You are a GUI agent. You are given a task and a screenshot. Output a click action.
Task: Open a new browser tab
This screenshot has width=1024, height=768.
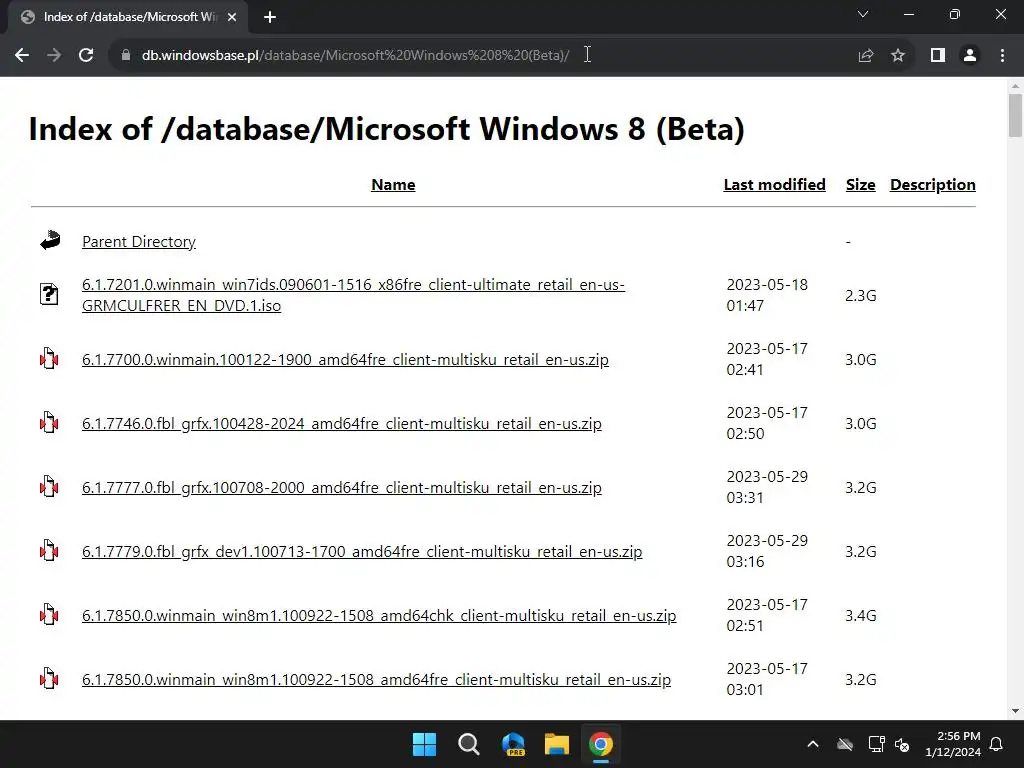[270, 18]
